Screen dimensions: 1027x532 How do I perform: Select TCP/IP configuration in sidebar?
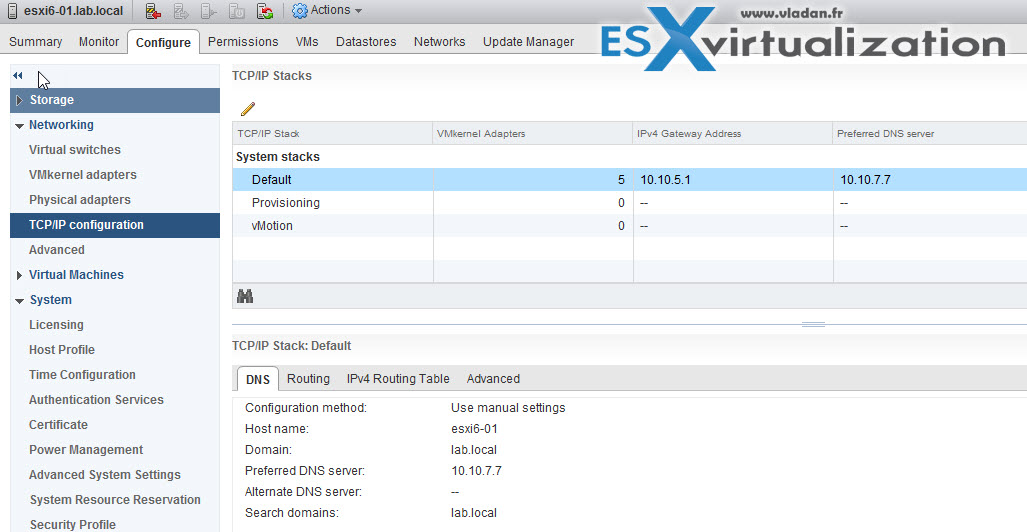[115, 225]
